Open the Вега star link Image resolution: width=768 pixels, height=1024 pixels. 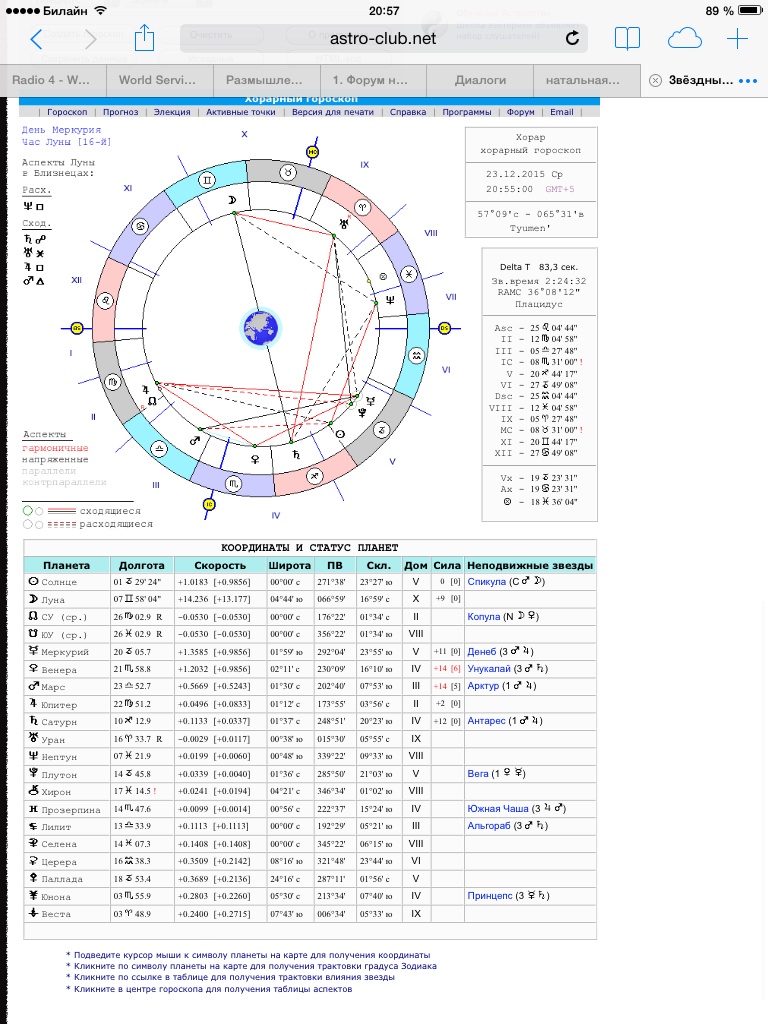(x=478, y=773)
